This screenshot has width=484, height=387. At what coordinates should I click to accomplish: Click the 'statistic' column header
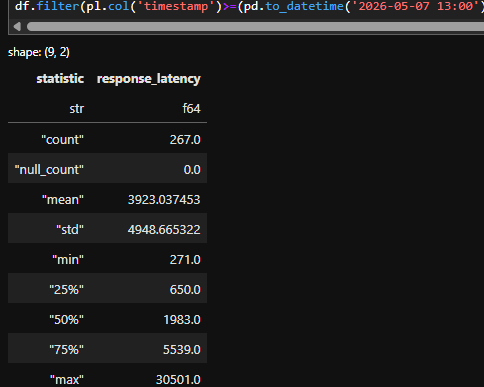coord(60,79)
